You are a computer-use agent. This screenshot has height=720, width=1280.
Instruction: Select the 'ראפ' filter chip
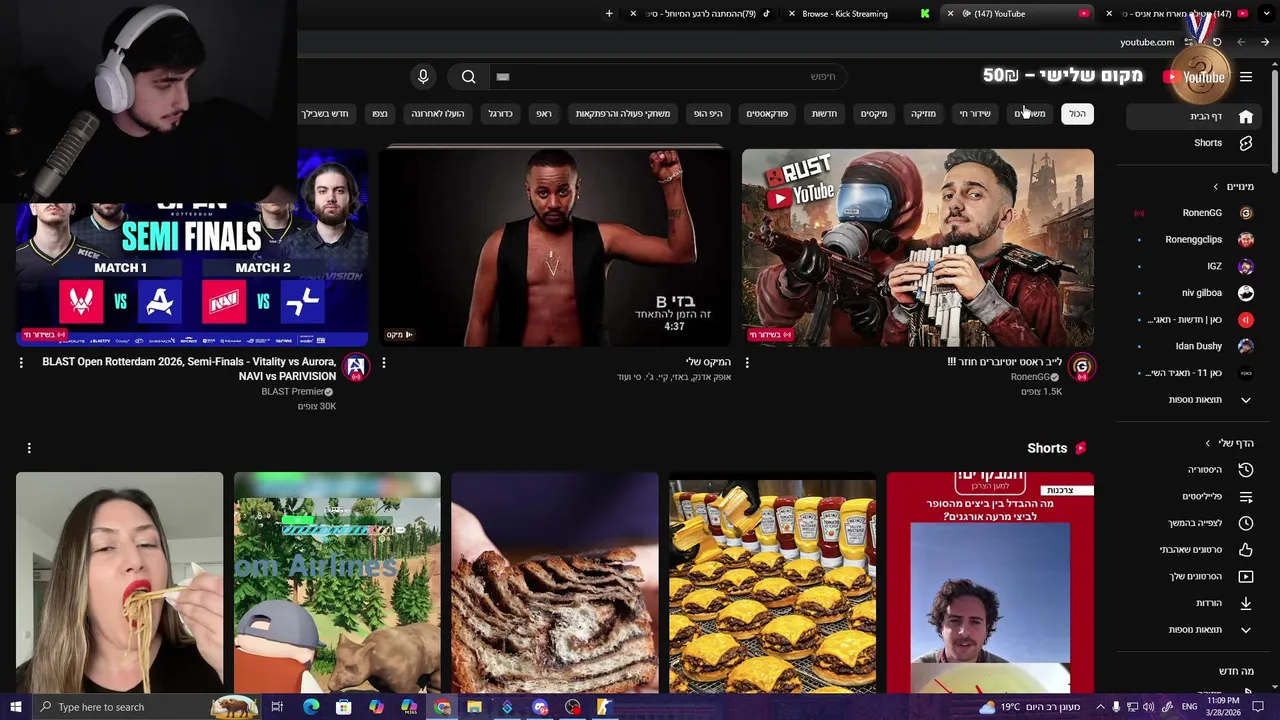pos(544,114)
